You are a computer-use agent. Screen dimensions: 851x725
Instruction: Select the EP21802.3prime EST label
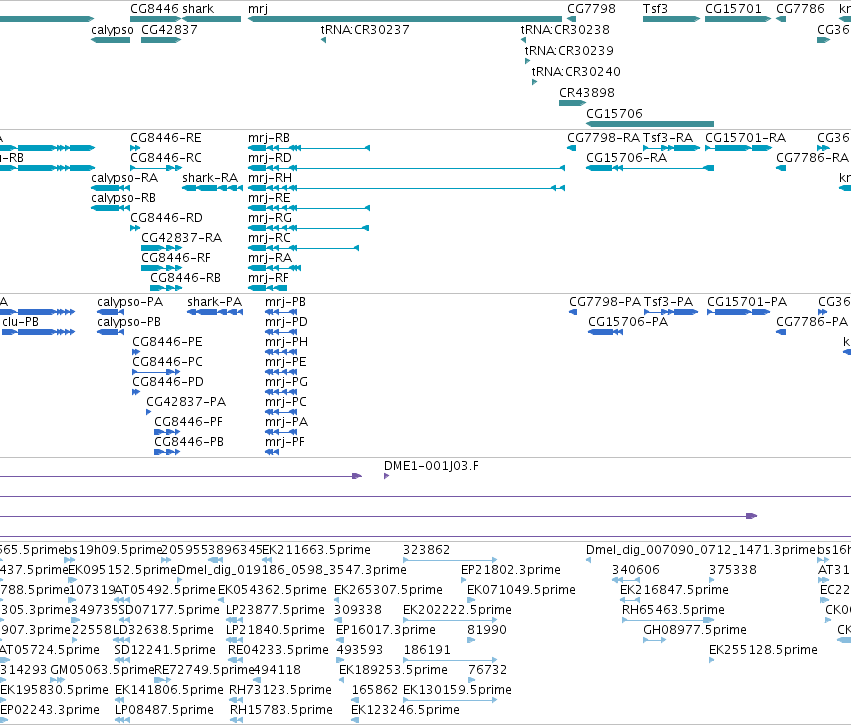point(511,570)
